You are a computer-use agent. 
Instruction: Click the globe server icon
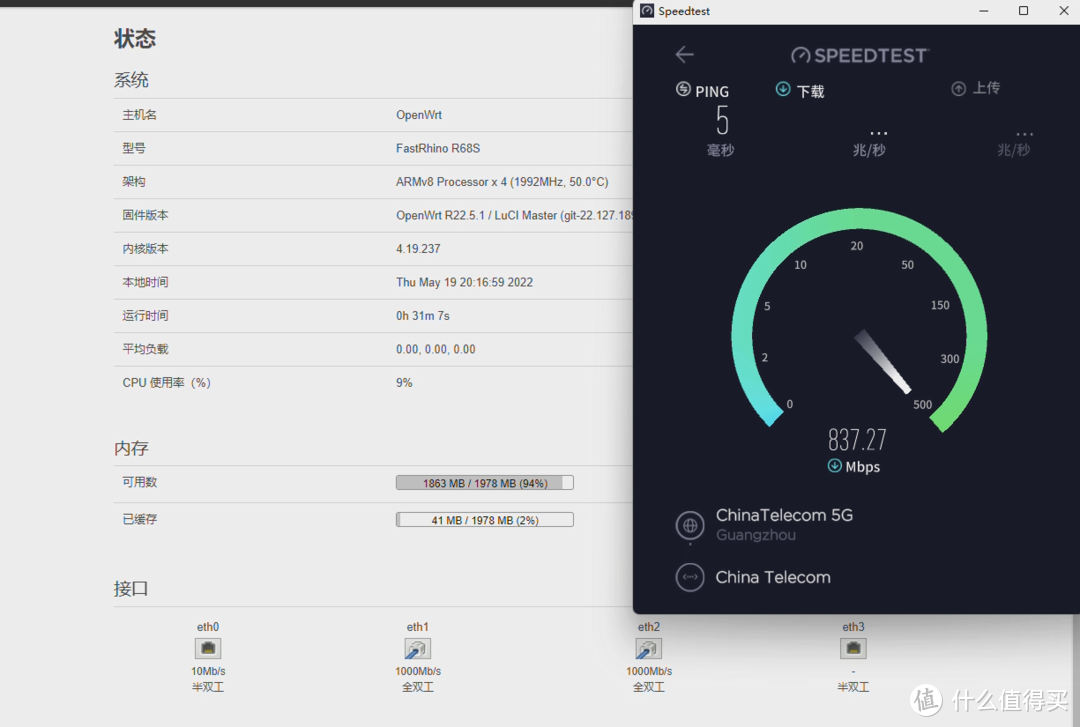click(x=689, y=525)
